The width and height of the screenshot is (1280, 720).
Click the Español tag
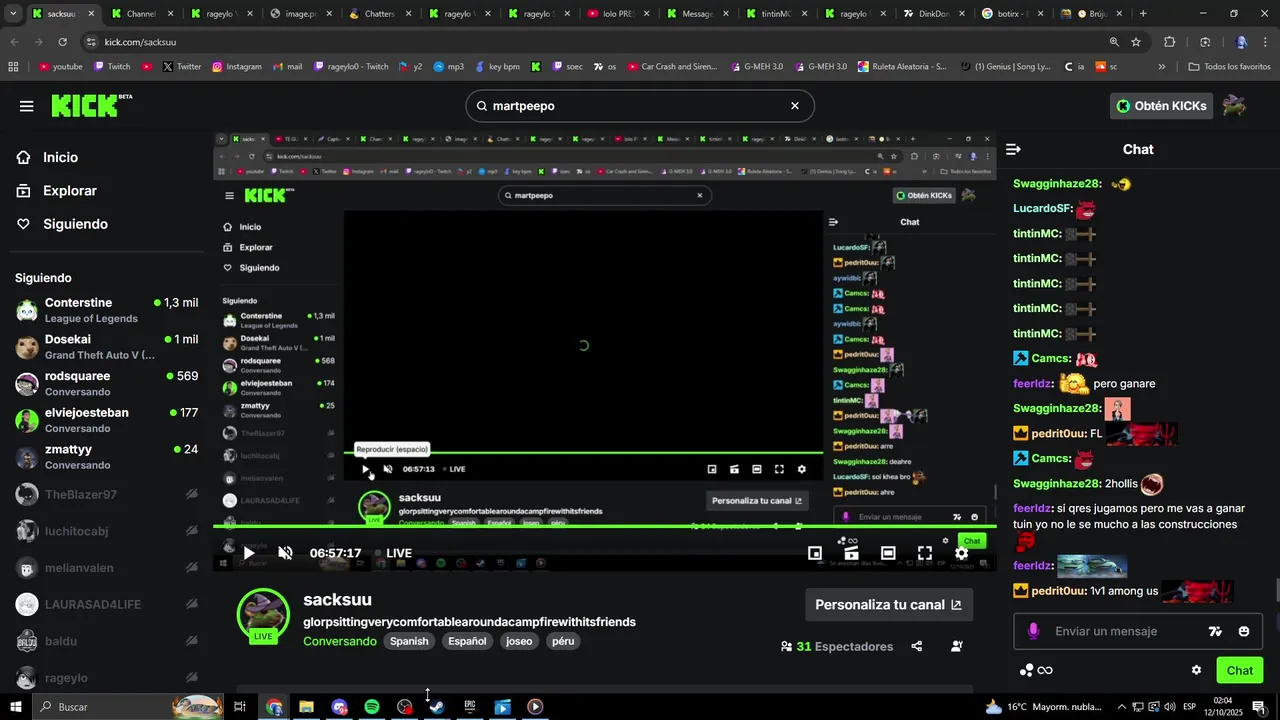point(467,641)
